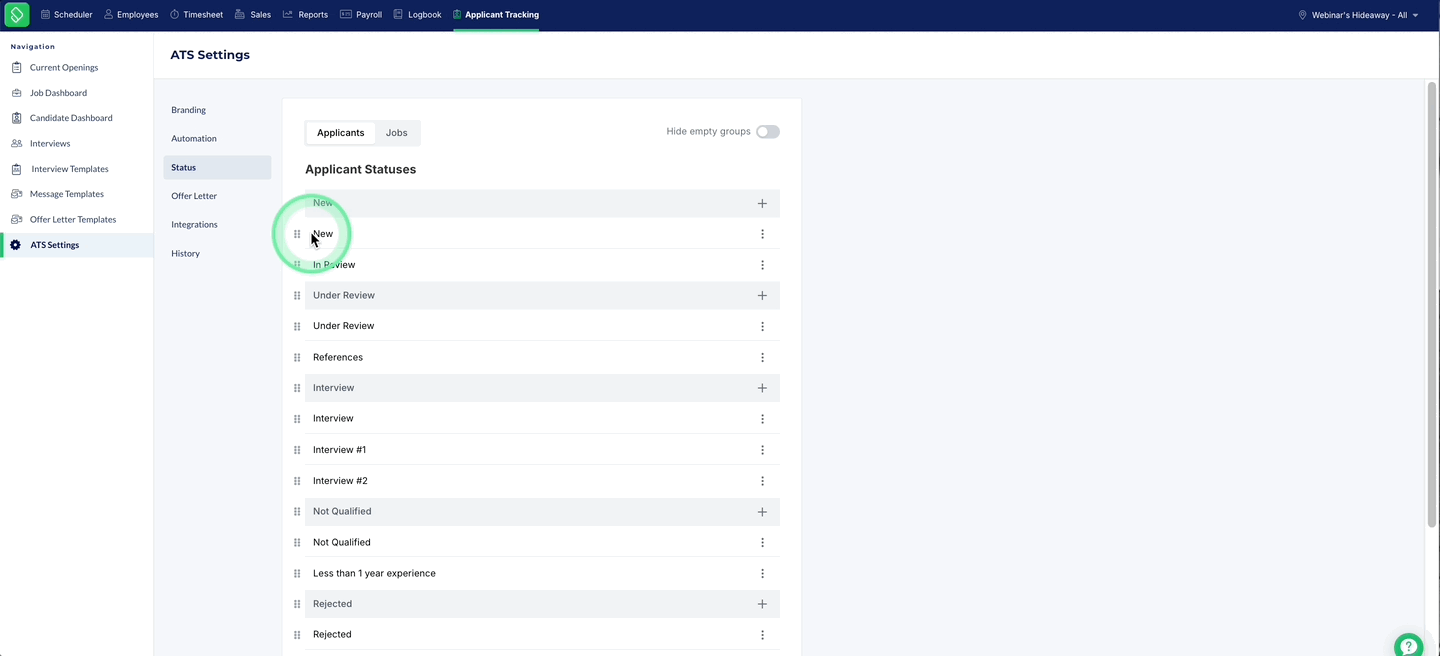The width and height of the screenshot is (1440, 656).
Task: Switch to Jobs tab
Action: click(397, 133)
